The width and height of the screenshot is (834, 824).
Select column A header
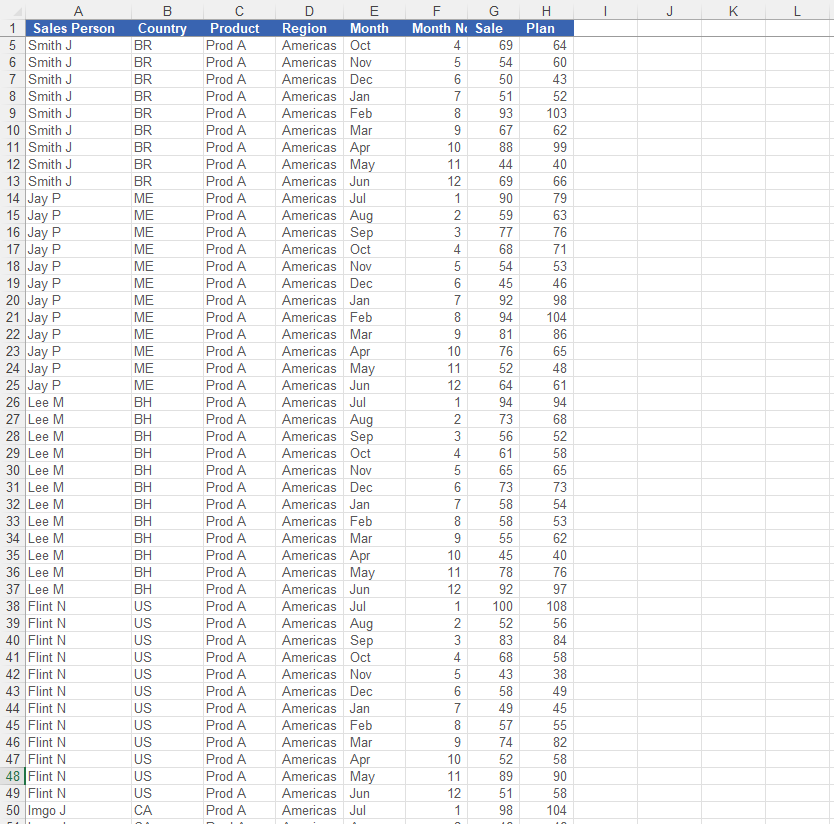tap(78, 11)
